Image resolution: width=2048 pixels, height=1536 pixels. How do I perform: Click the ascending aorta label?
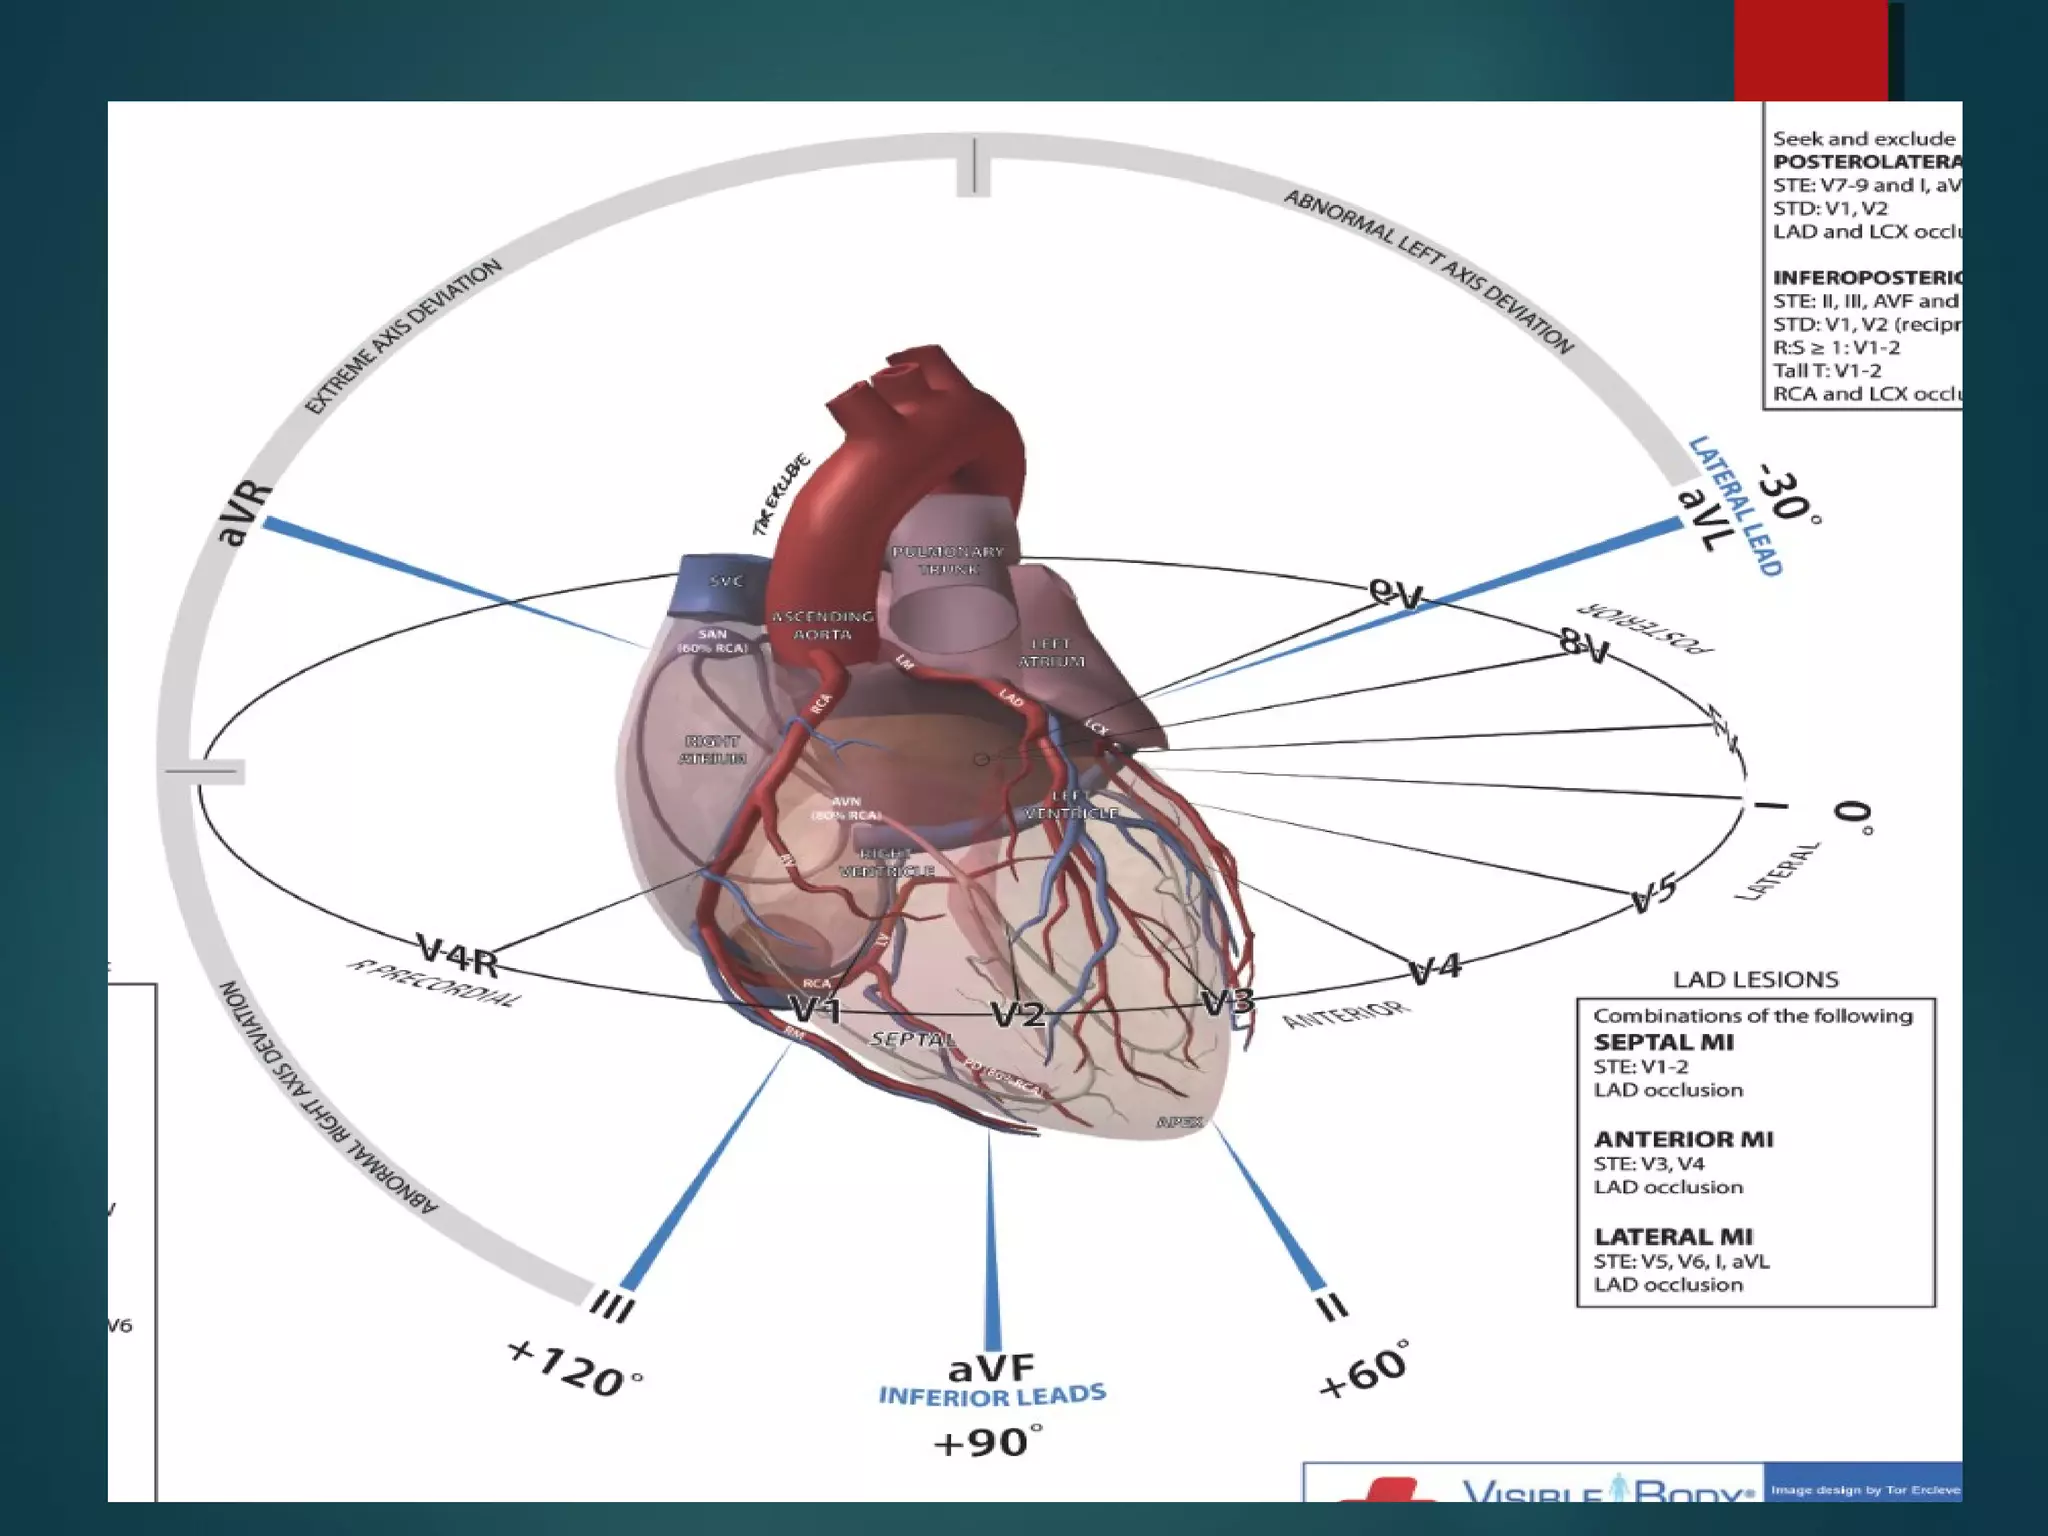822,625
